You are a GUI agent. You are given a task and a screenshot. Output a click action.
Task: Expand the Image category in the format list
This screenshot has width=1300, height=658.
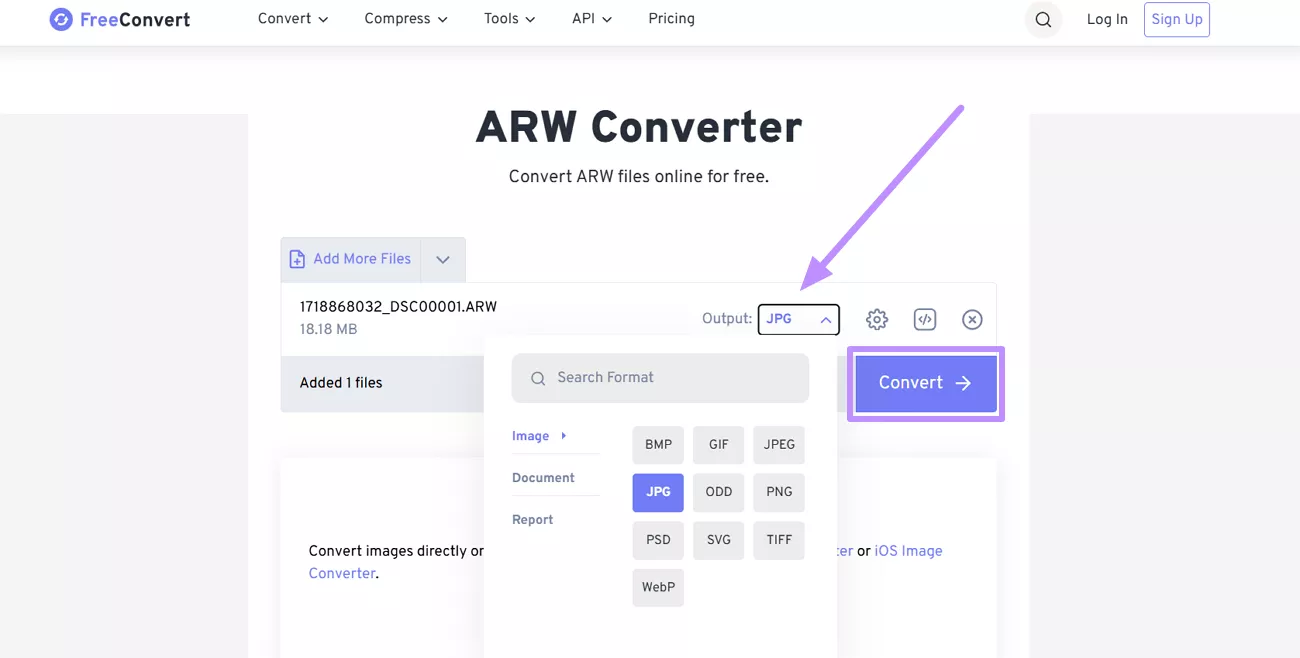[529, 436]
